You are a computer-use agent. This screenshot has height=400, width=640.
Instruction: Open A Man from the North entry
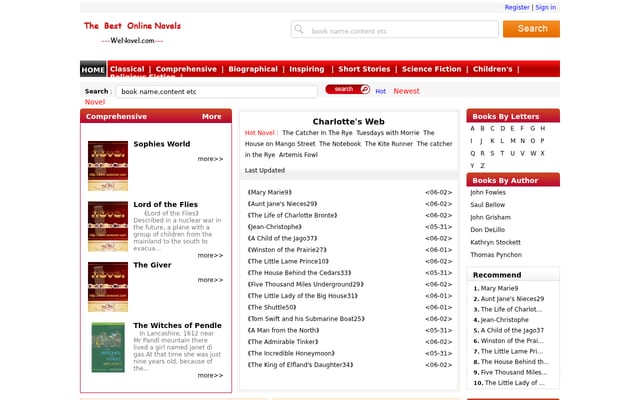[283, 330]
